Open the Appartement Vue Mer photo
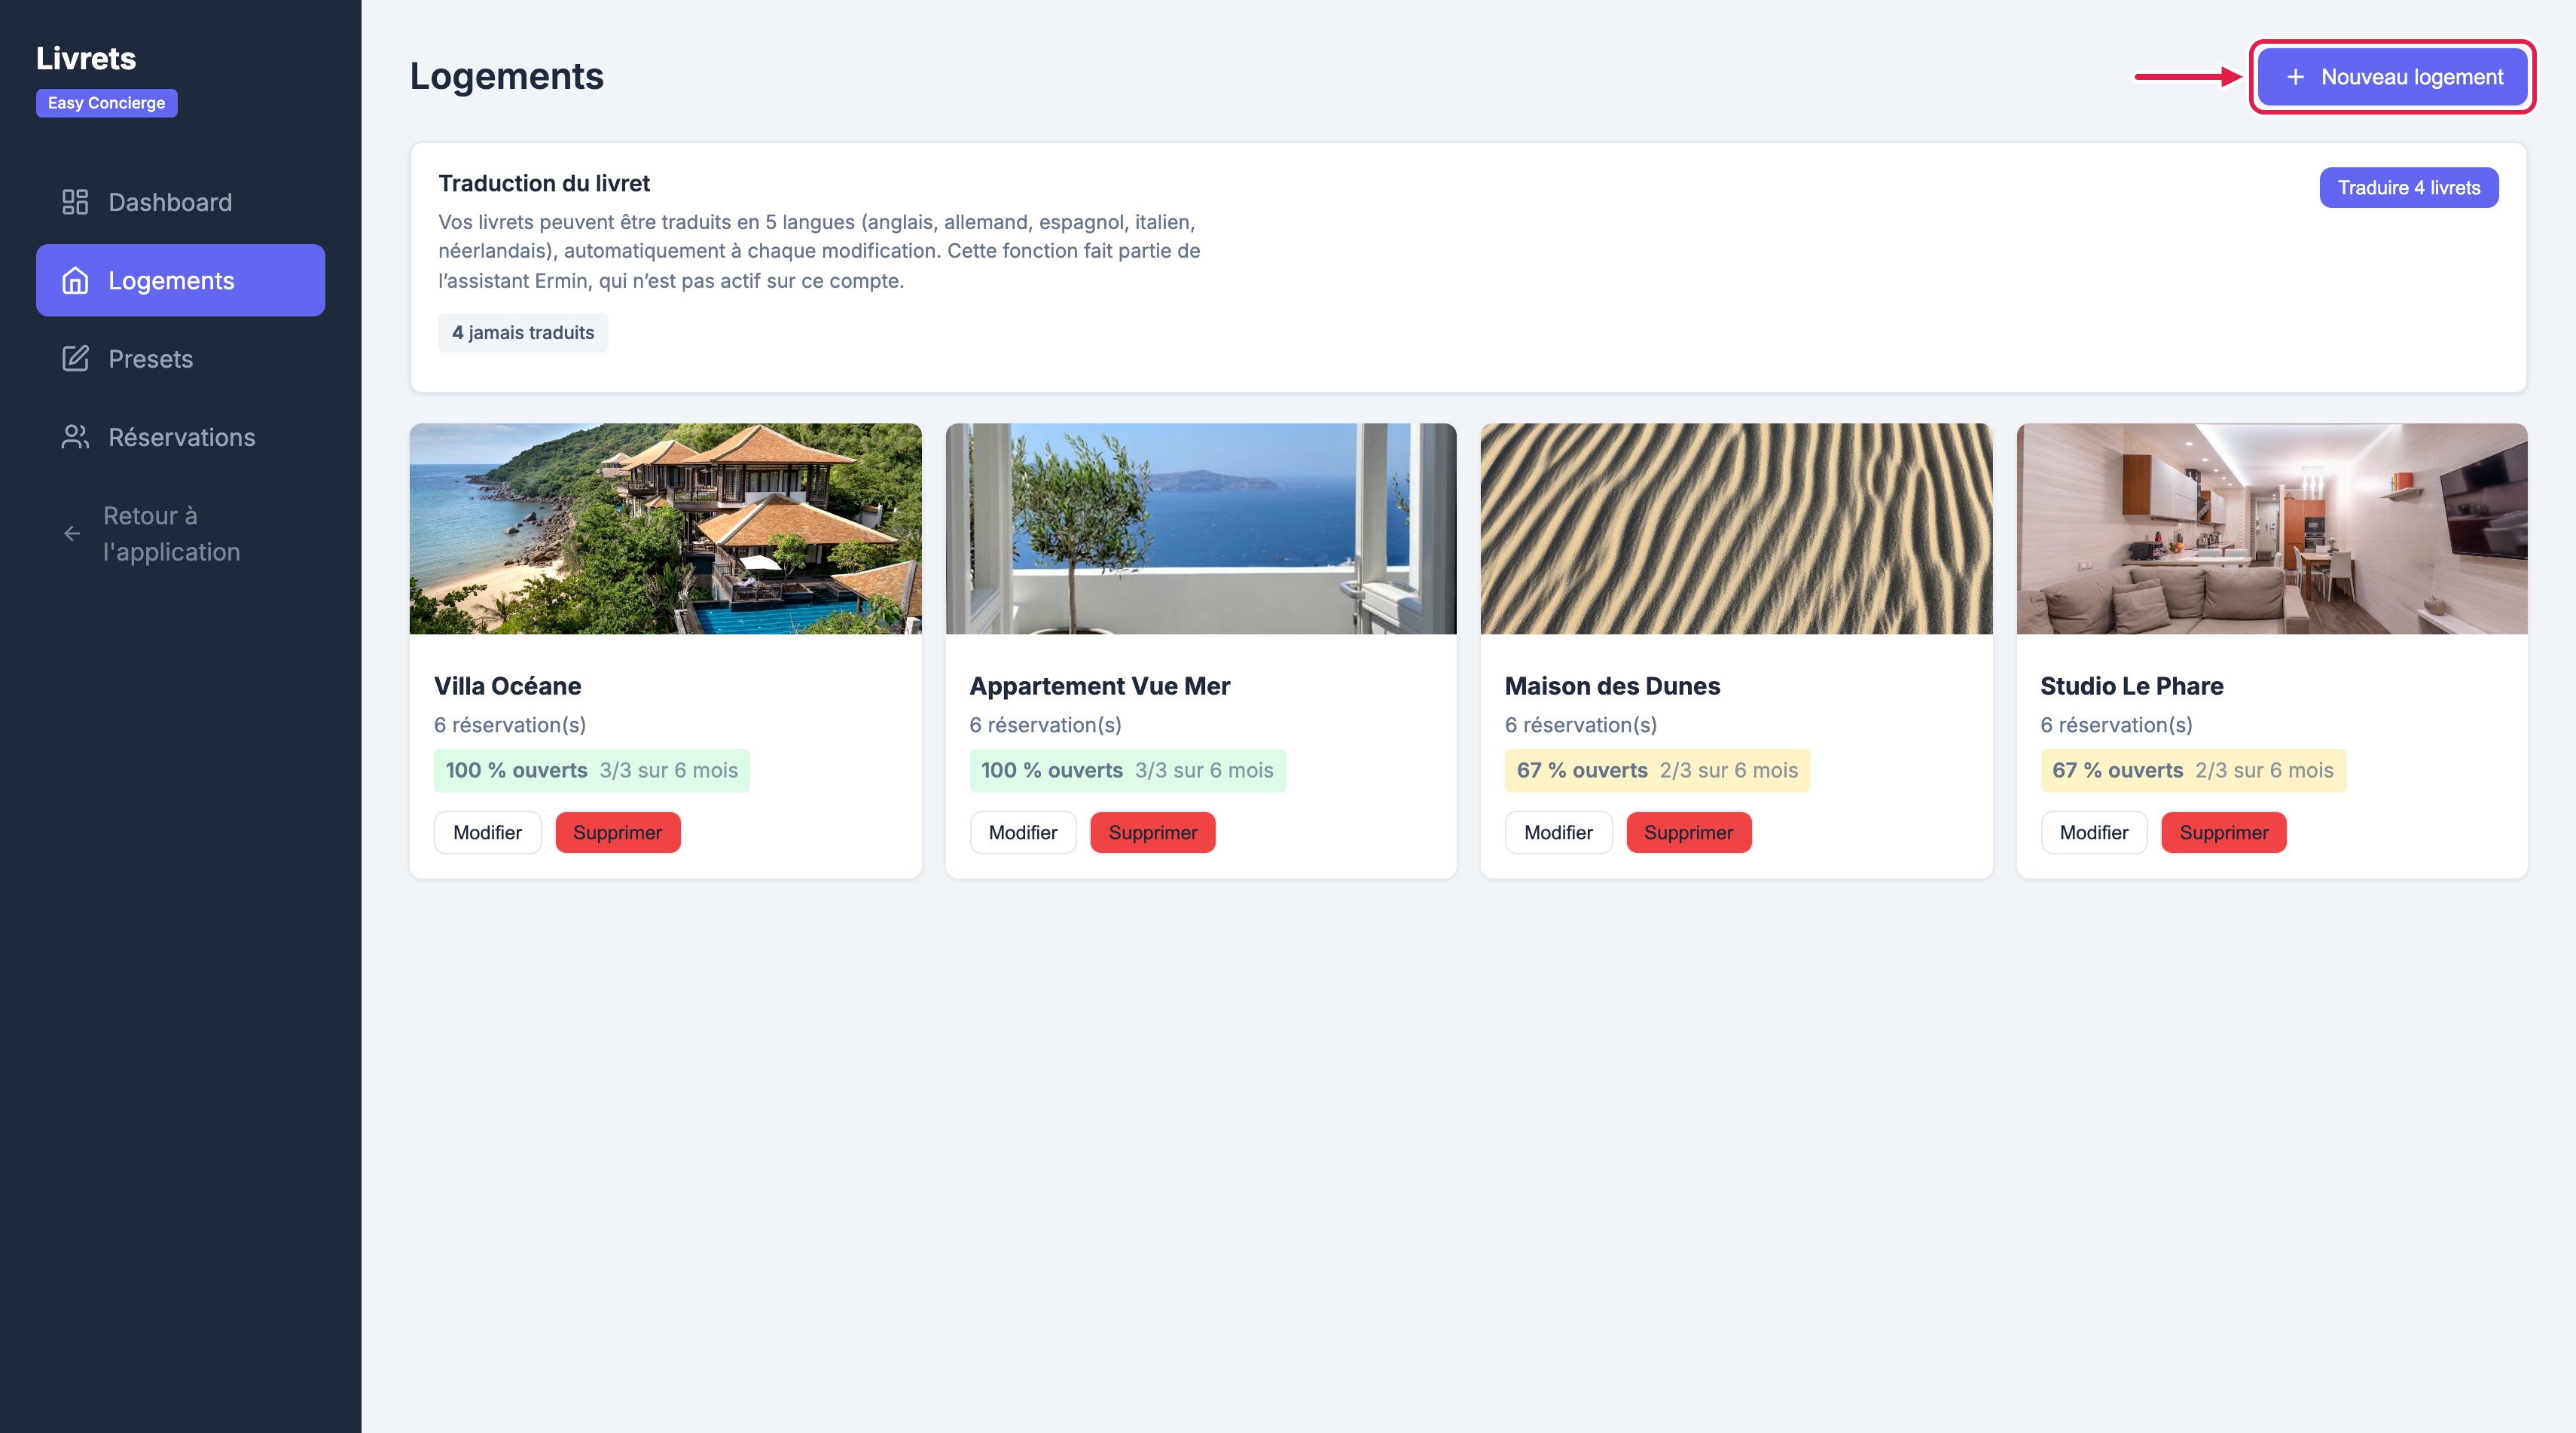Screen dimensions: 2576x1433 point(1200,529)
